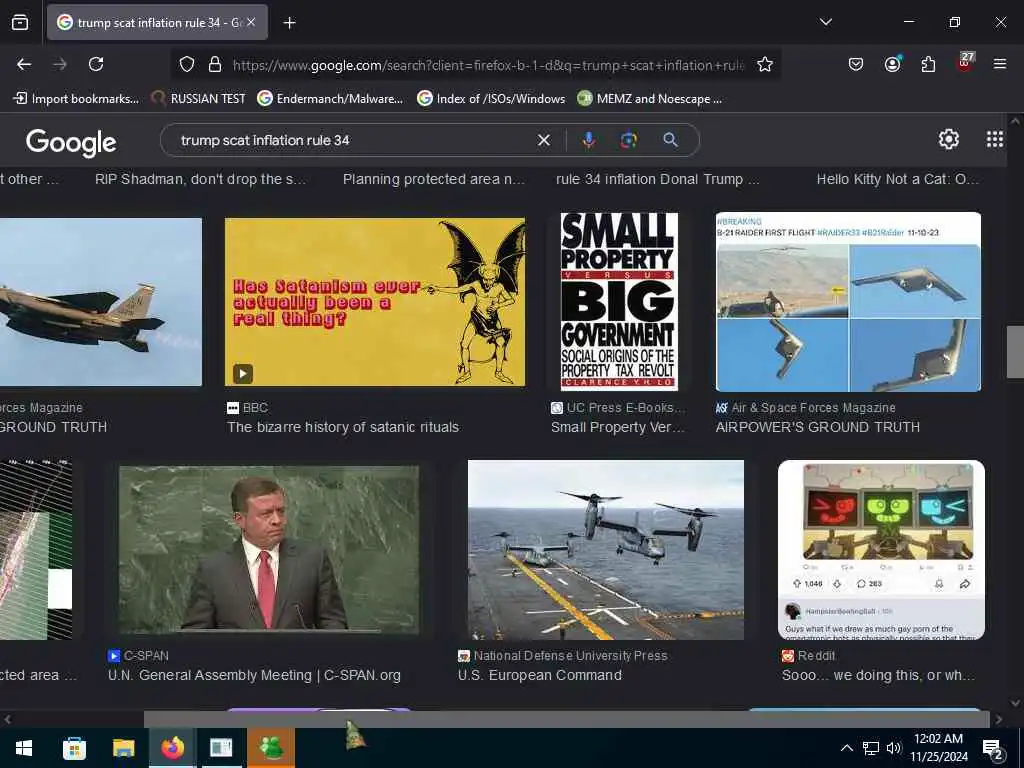Reload the current page
Screen dimensions: 1024x768
96,64
